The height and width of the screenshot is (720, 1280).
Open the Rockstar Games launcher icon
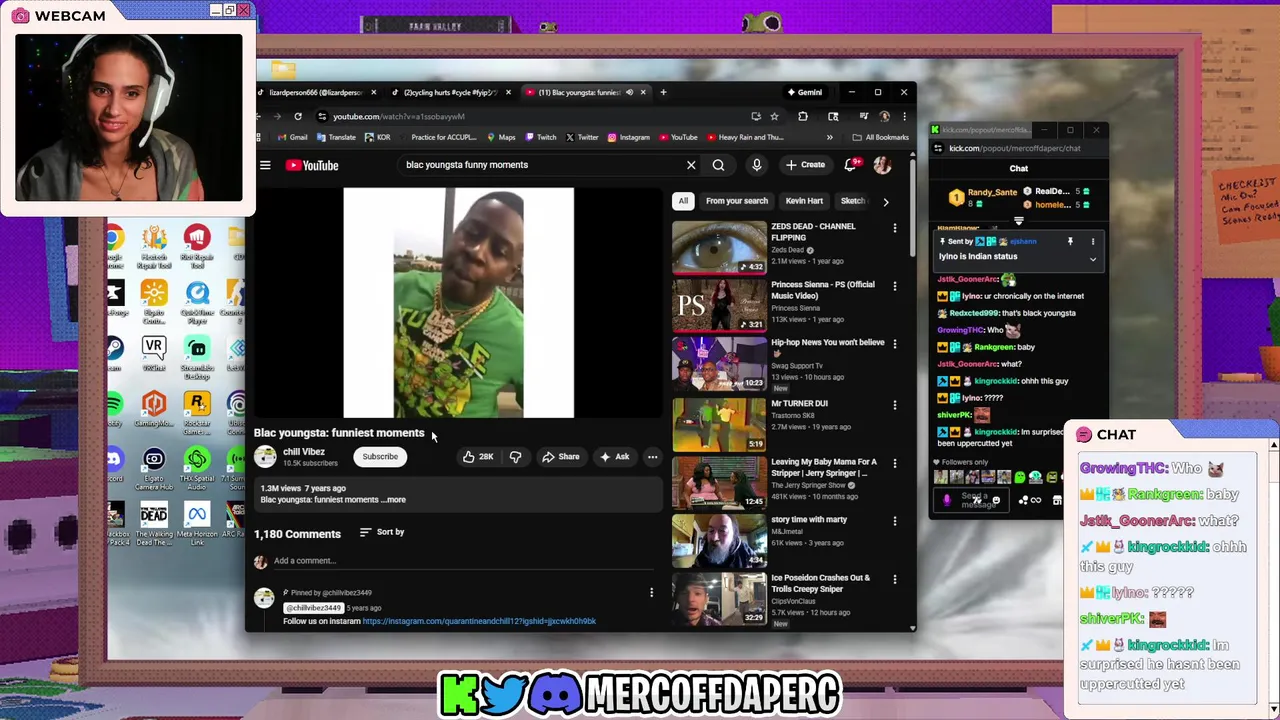tap(197, 412)
